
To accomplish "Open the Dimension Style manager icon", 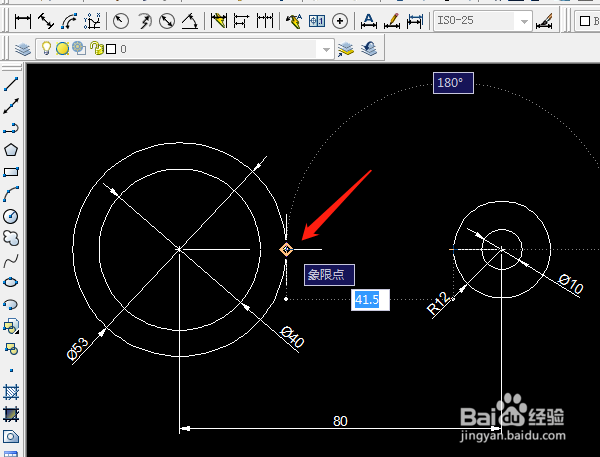I will (544, 21).
